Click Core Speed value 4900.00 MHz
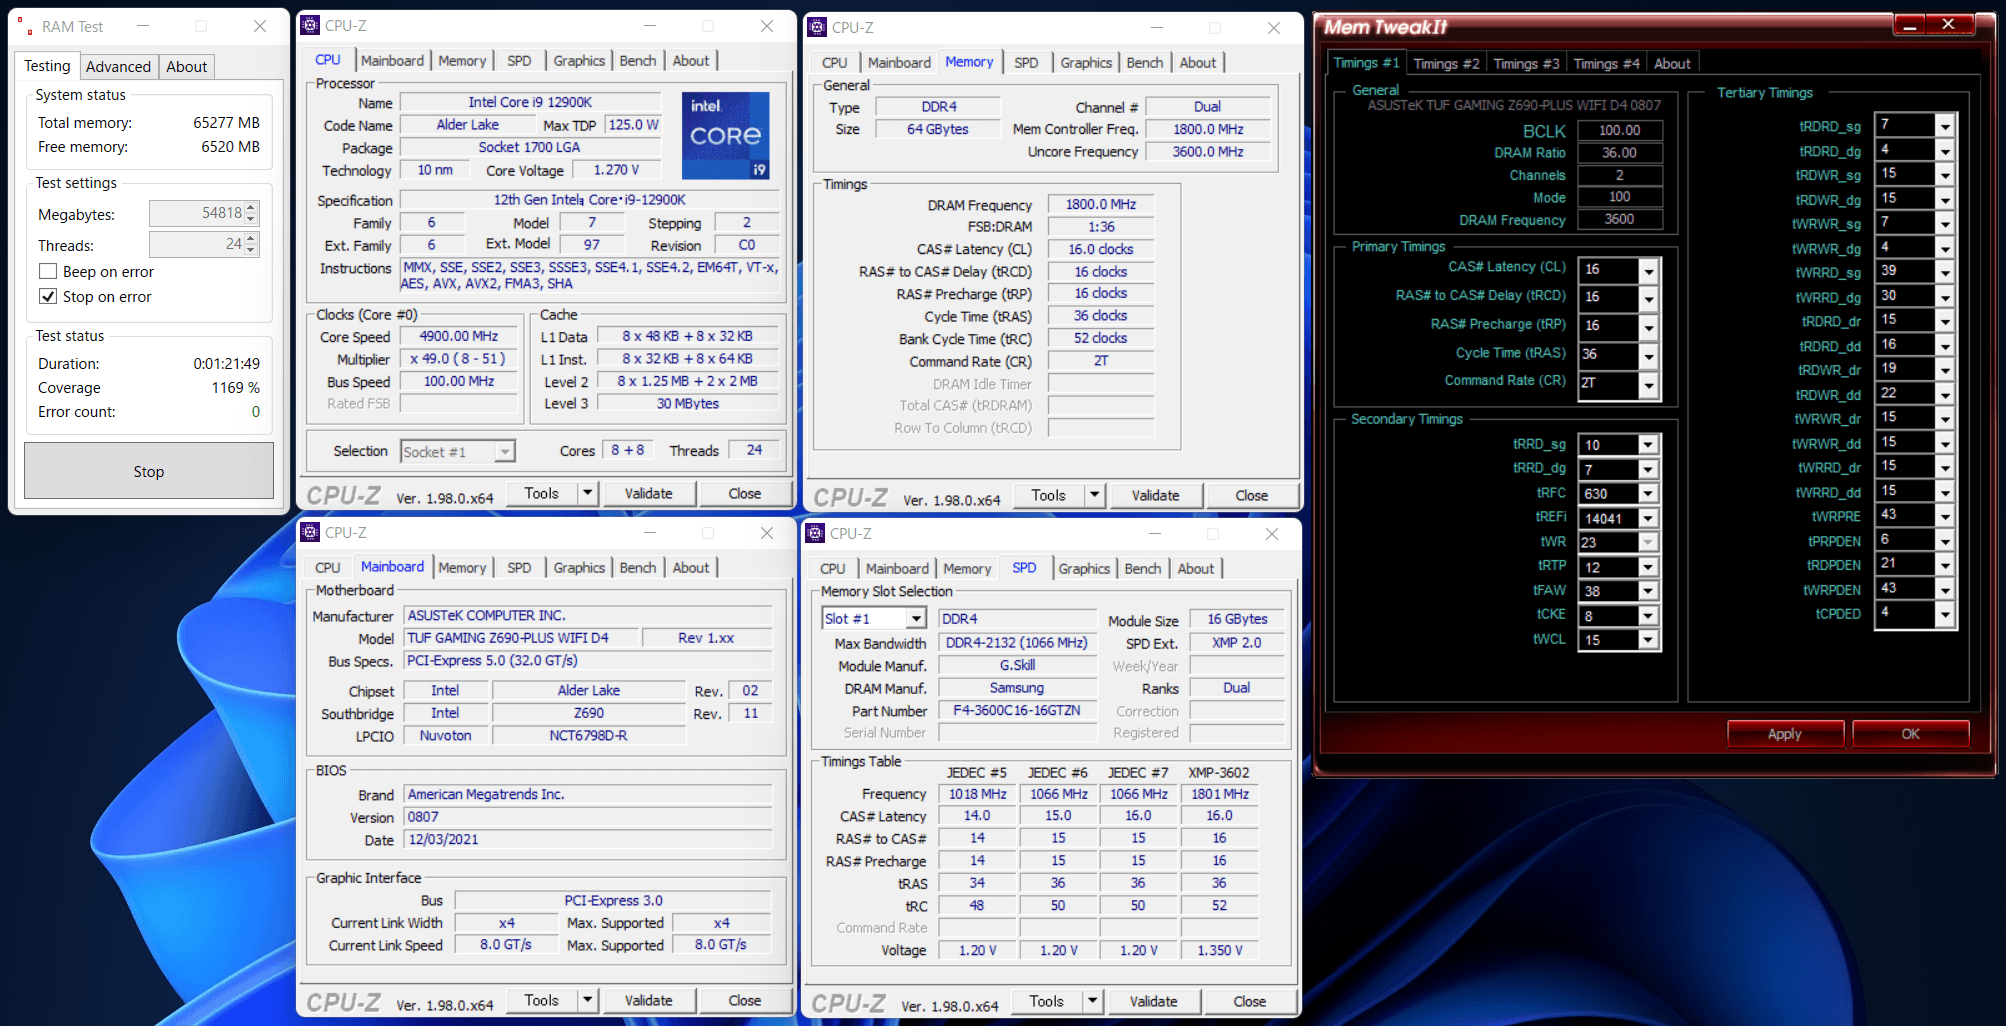The width and height of the screenshot is (2006, 1026). click(x=458, y=336)
